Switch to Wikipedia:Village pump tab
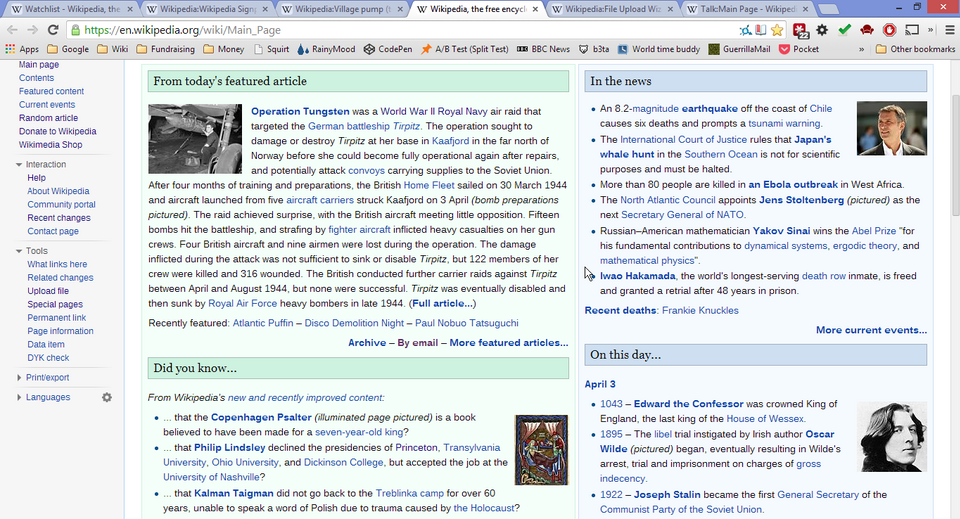The image size is (960, 519). 342,9
